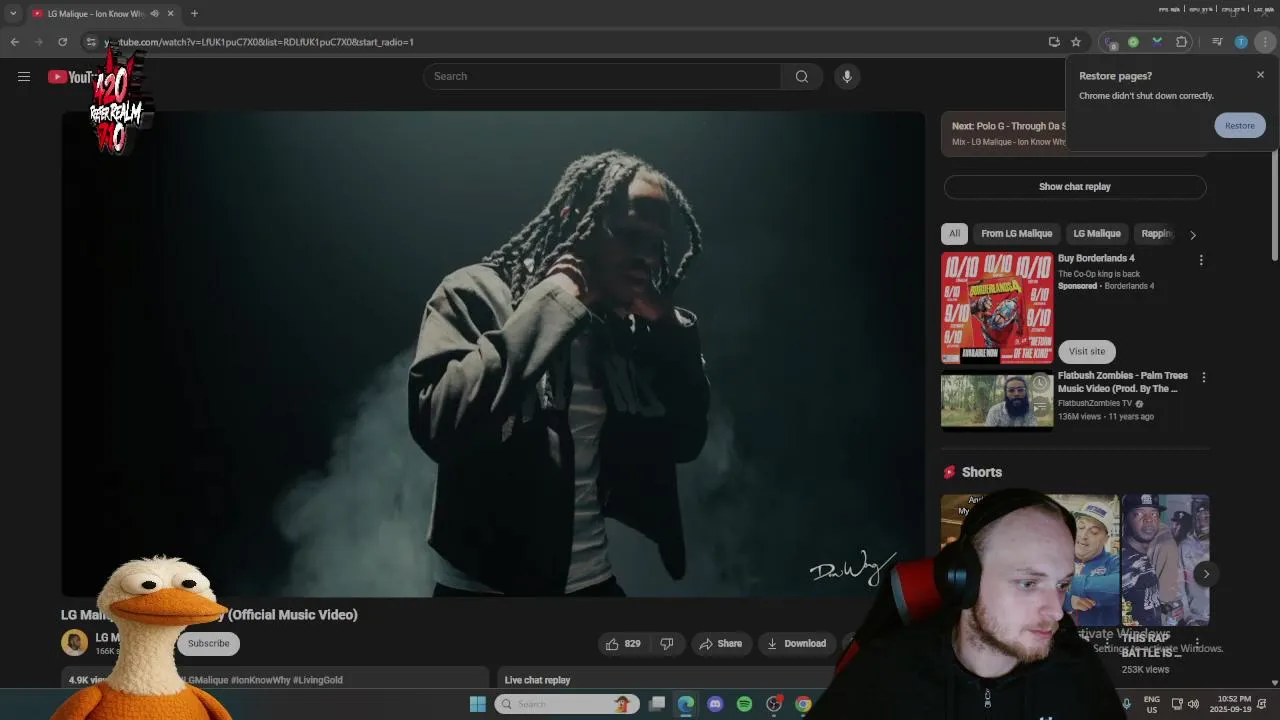Click the Windows taskbar search box
The image size is (1280, 720).
[567, 704]
